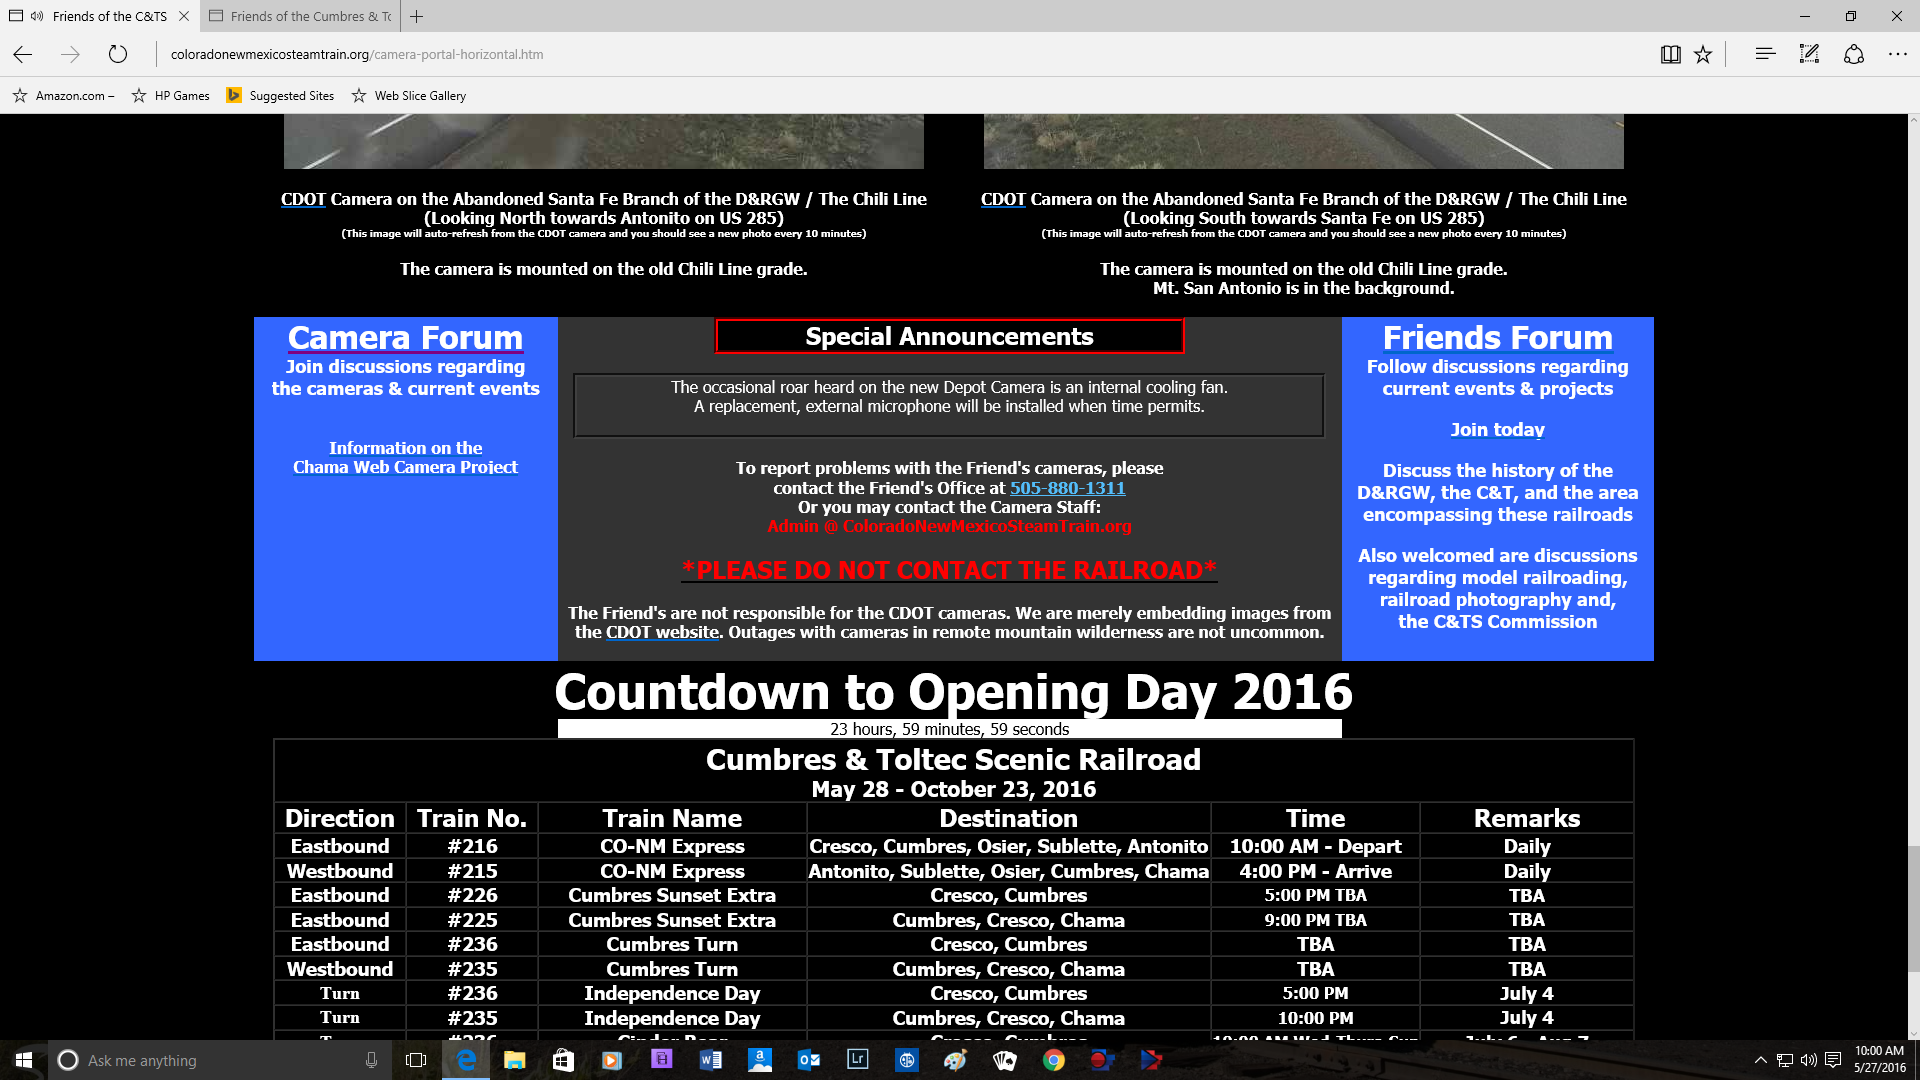Open Web Slice Gallery bookmark
The height and width of the screenshot is (1080, 1920).
[408, 95]
